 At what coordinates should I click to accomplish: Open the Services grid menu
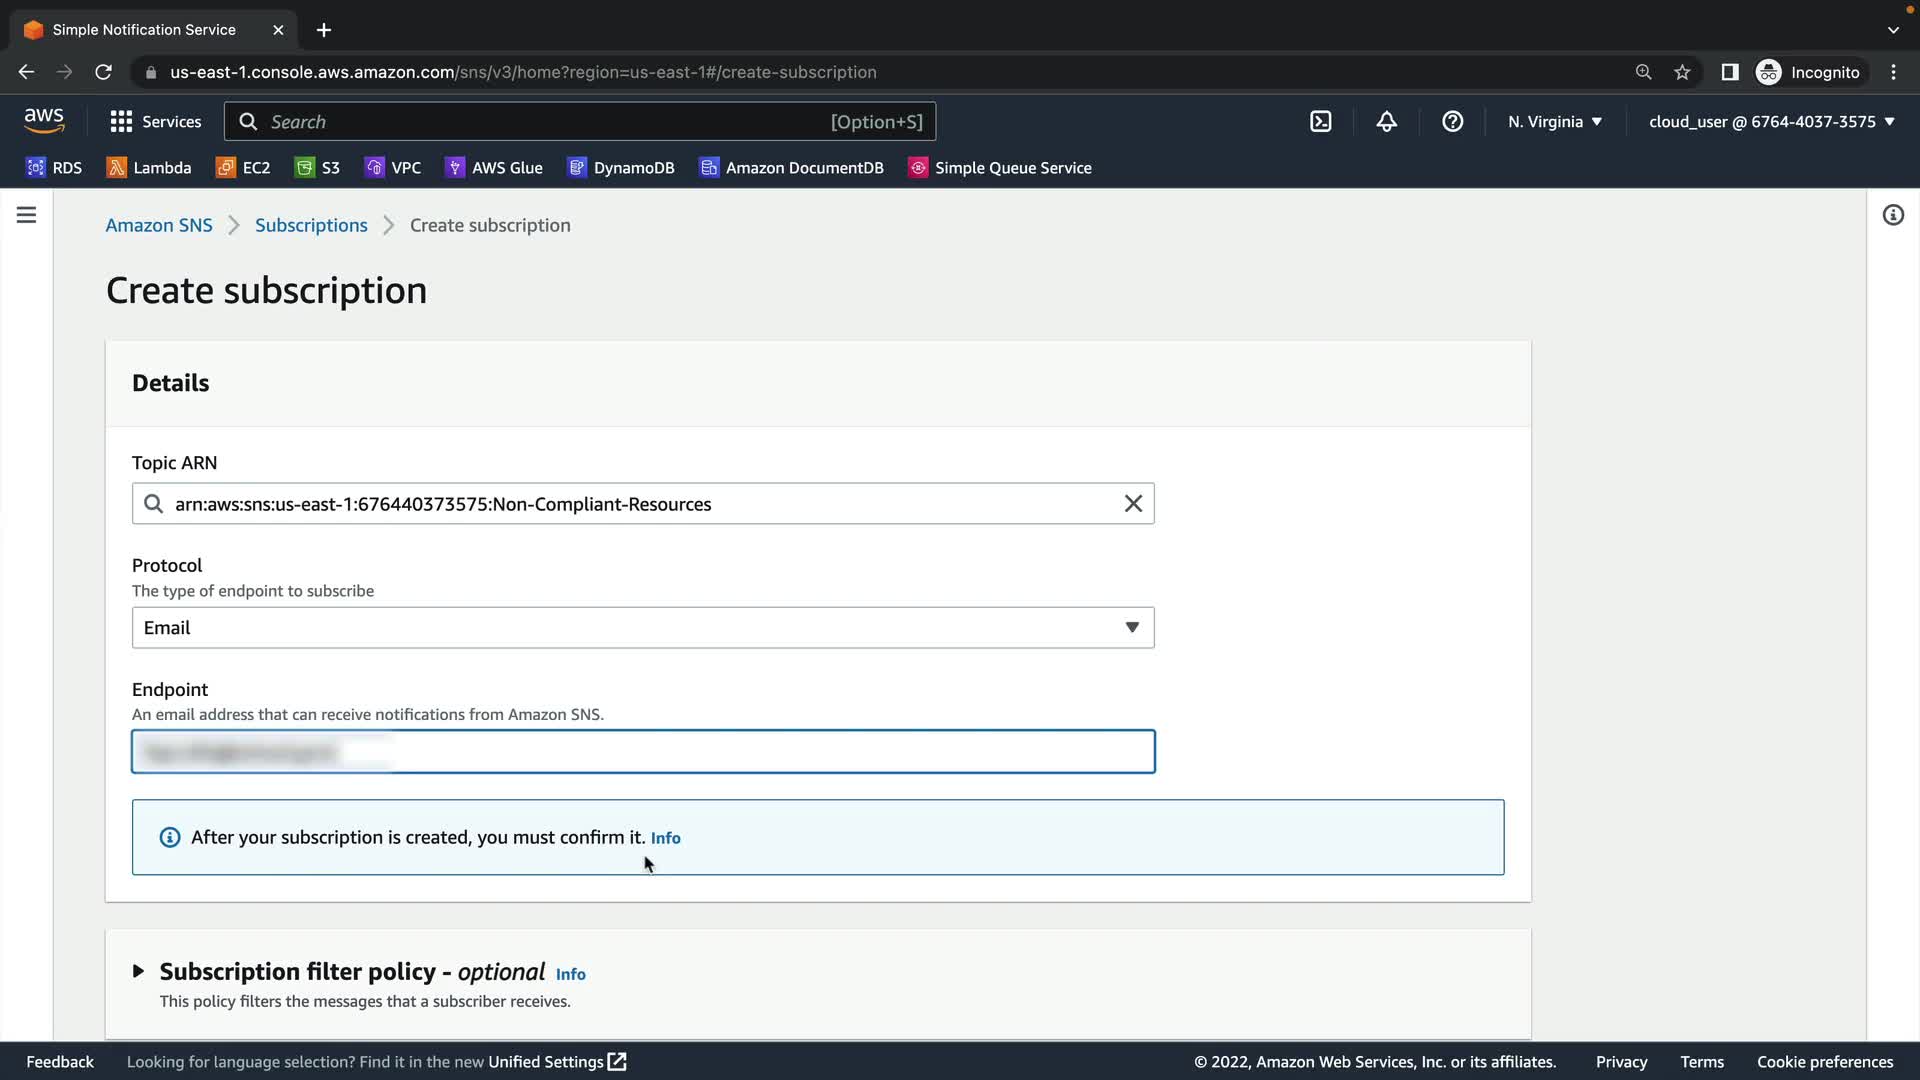coord(155,122)
